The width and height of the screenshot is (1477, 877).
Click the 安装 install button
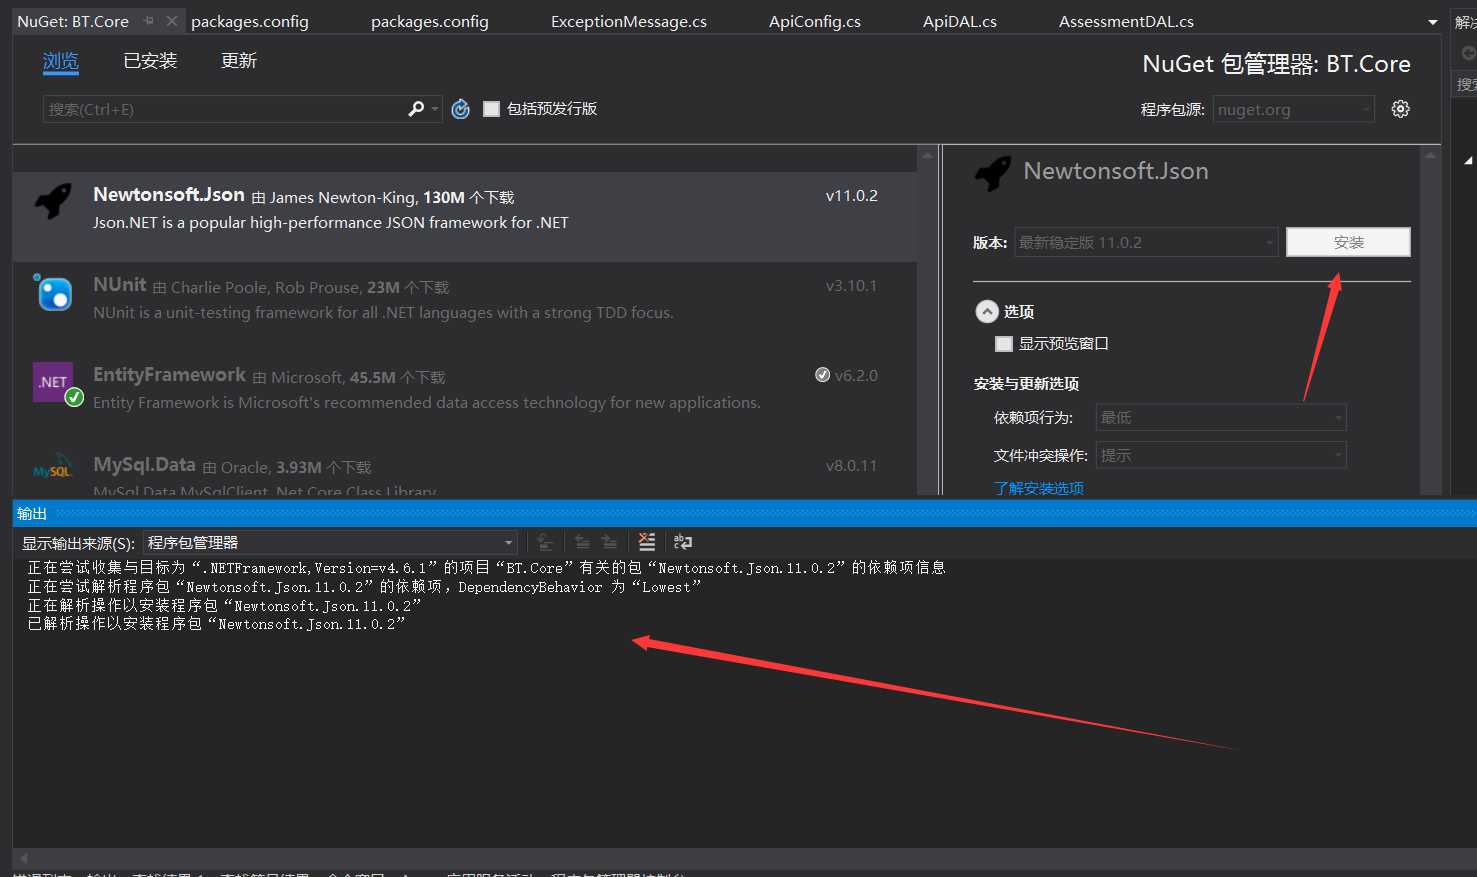click(x=1348, y=242)
